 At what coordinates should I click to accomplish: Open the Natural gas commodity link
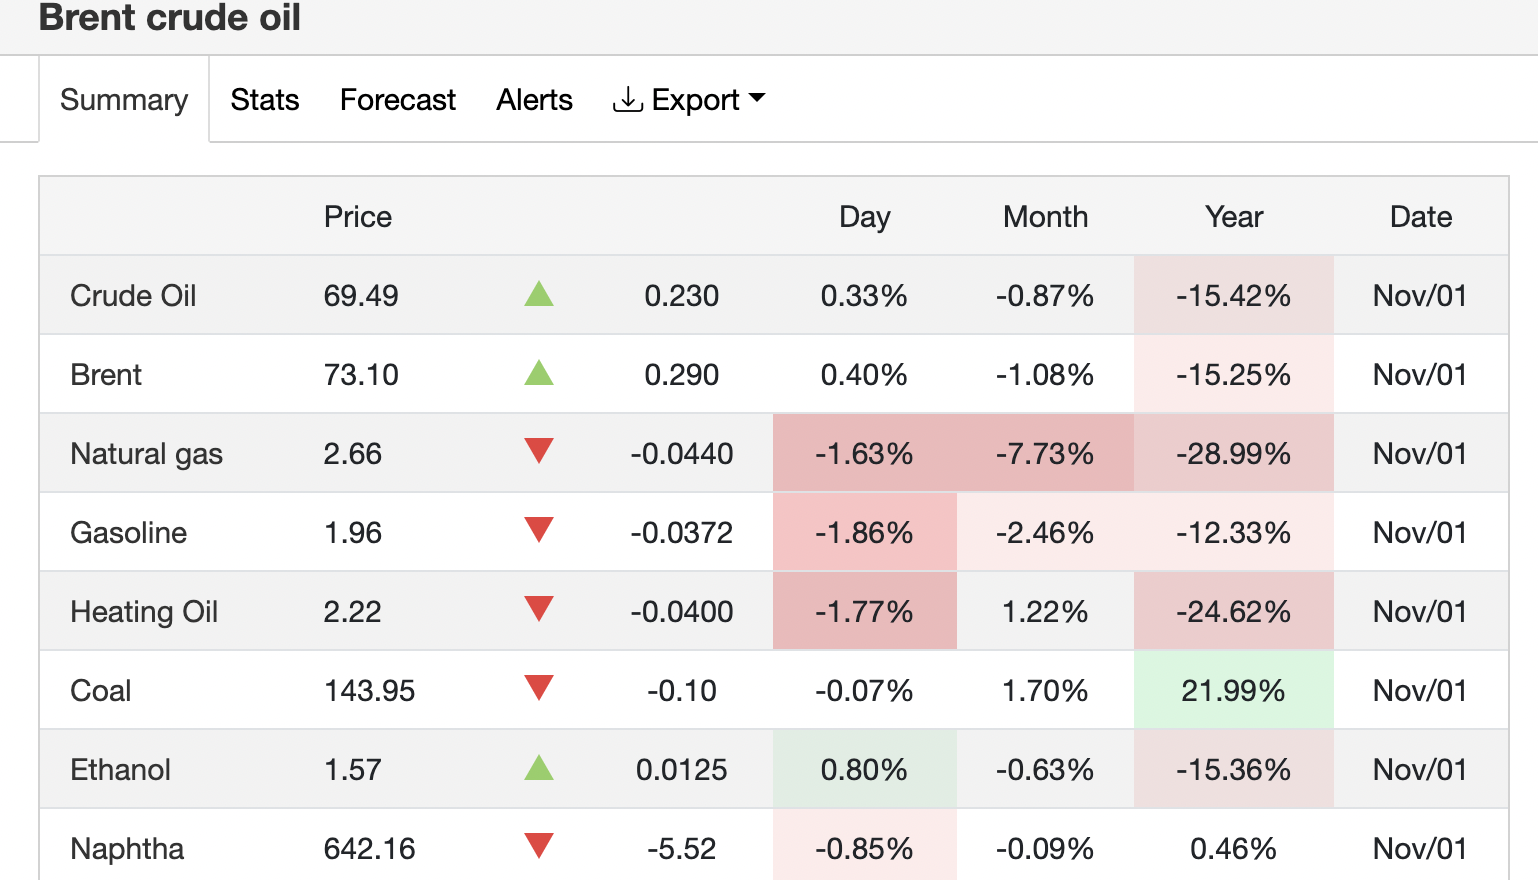tap(147, 454)
